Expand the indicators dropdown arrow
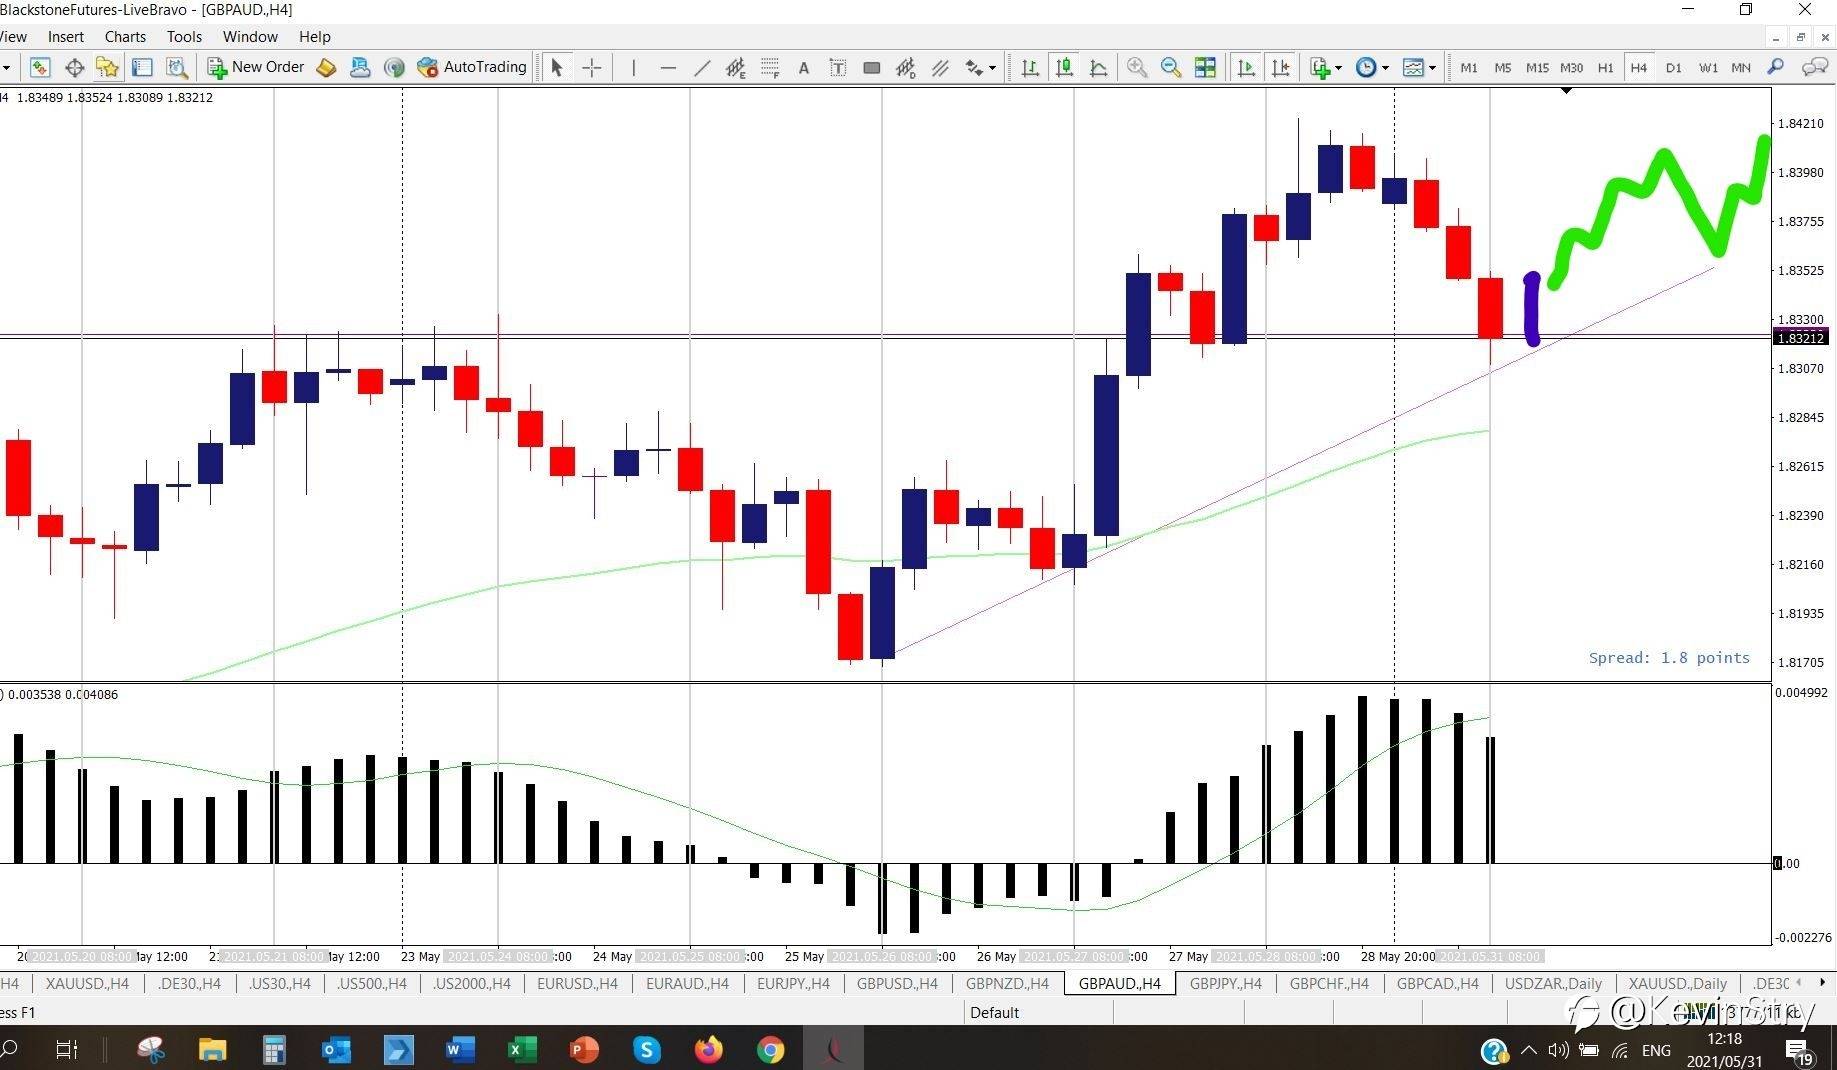1837x1070 pixels. coord(1338,68)
